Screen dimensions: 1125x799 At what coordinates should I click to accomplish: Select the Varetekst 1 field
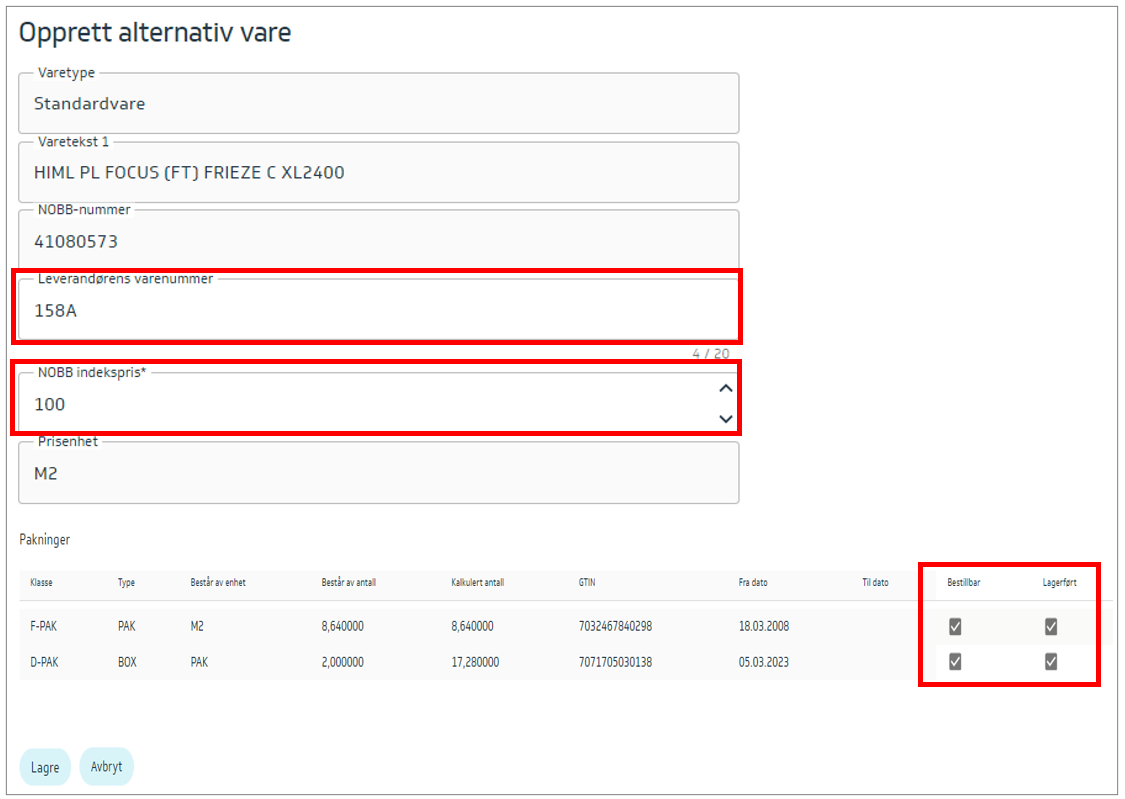coord(378,173)
